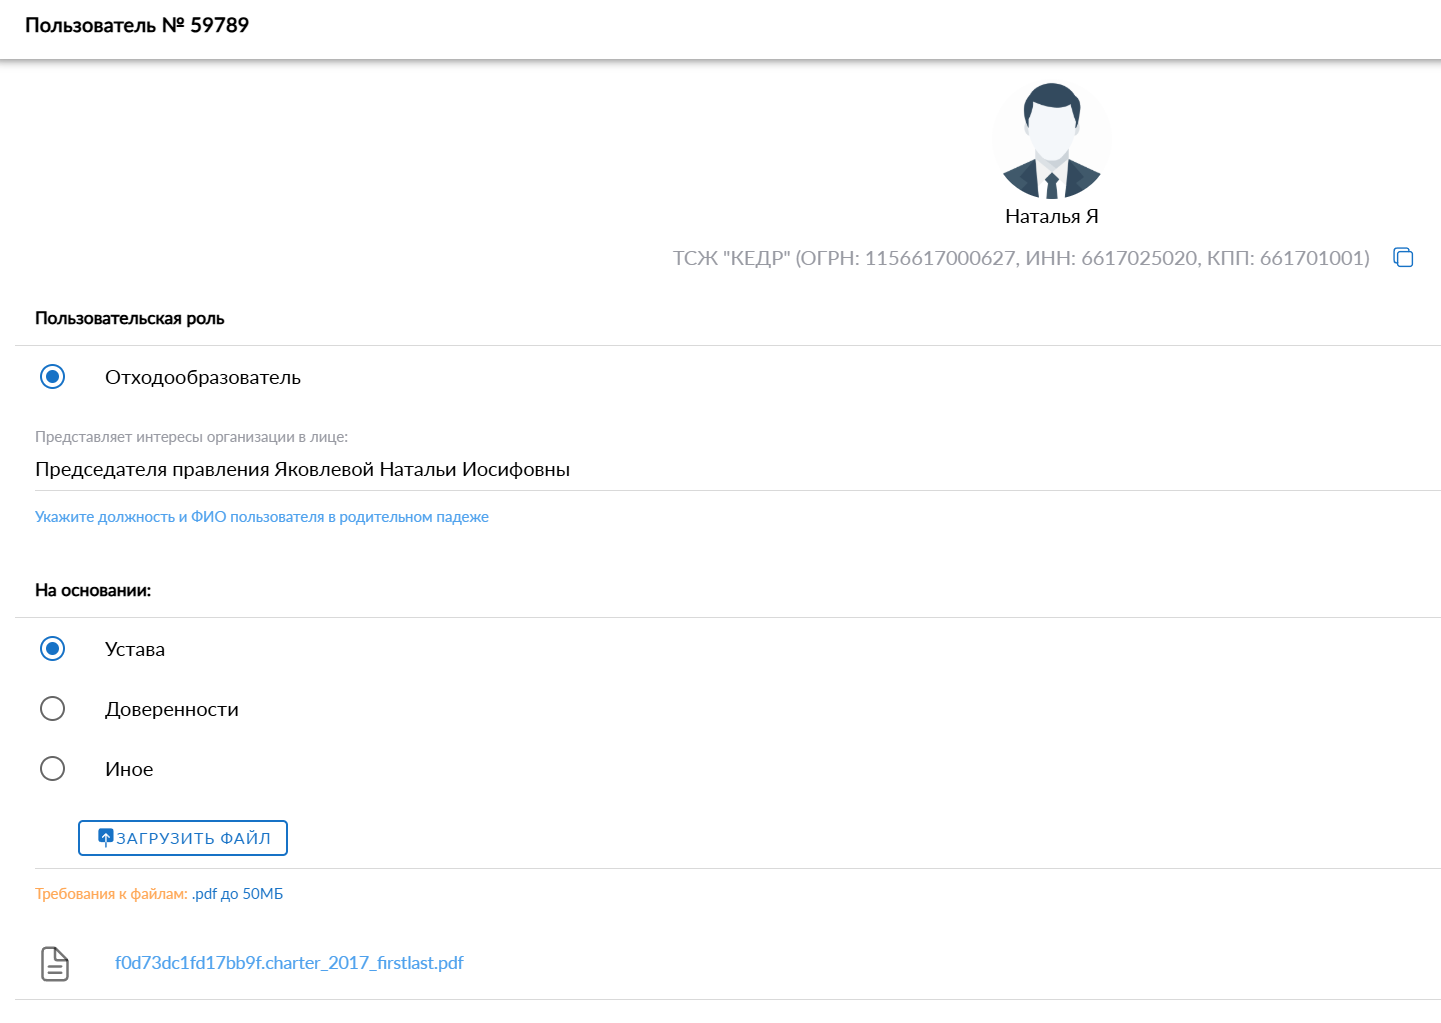The height and width of the screenshot is (1023, 1441).
Task: Click the orange Требования к файлам label
Action: [111, 894]
